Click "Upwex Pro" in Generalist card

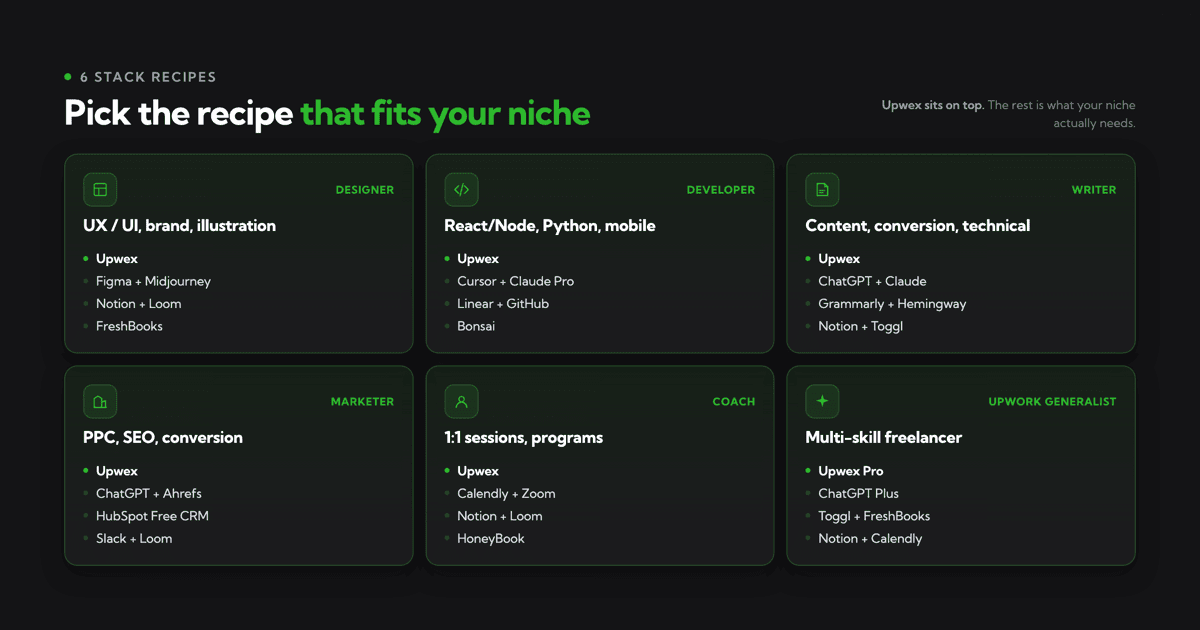tap(851, 471)
